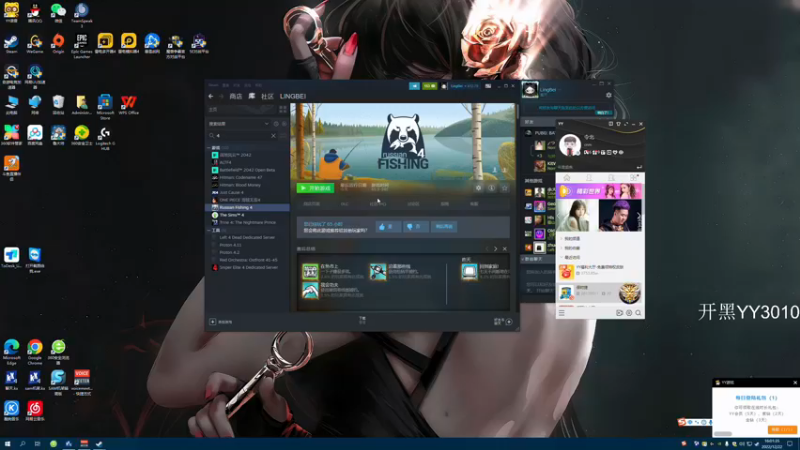Toggle the ready-to-play filter icon

click(x=284, y=123)
